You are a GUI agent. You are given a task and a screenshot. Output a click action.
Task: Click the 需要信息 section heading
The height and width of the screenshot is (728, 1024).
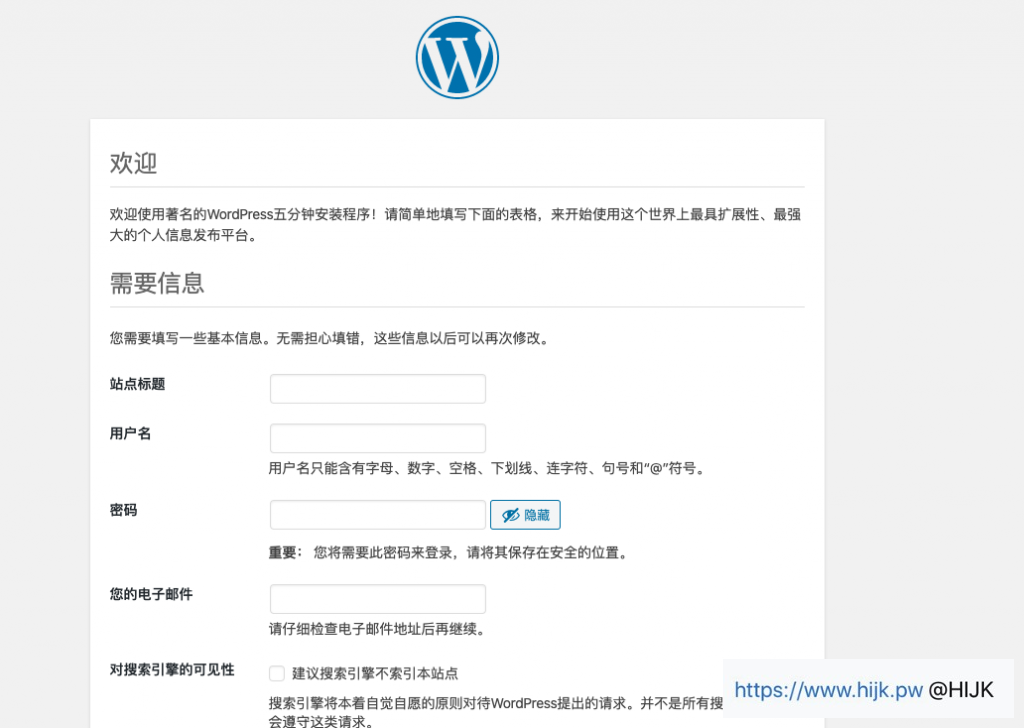point(155,283)
